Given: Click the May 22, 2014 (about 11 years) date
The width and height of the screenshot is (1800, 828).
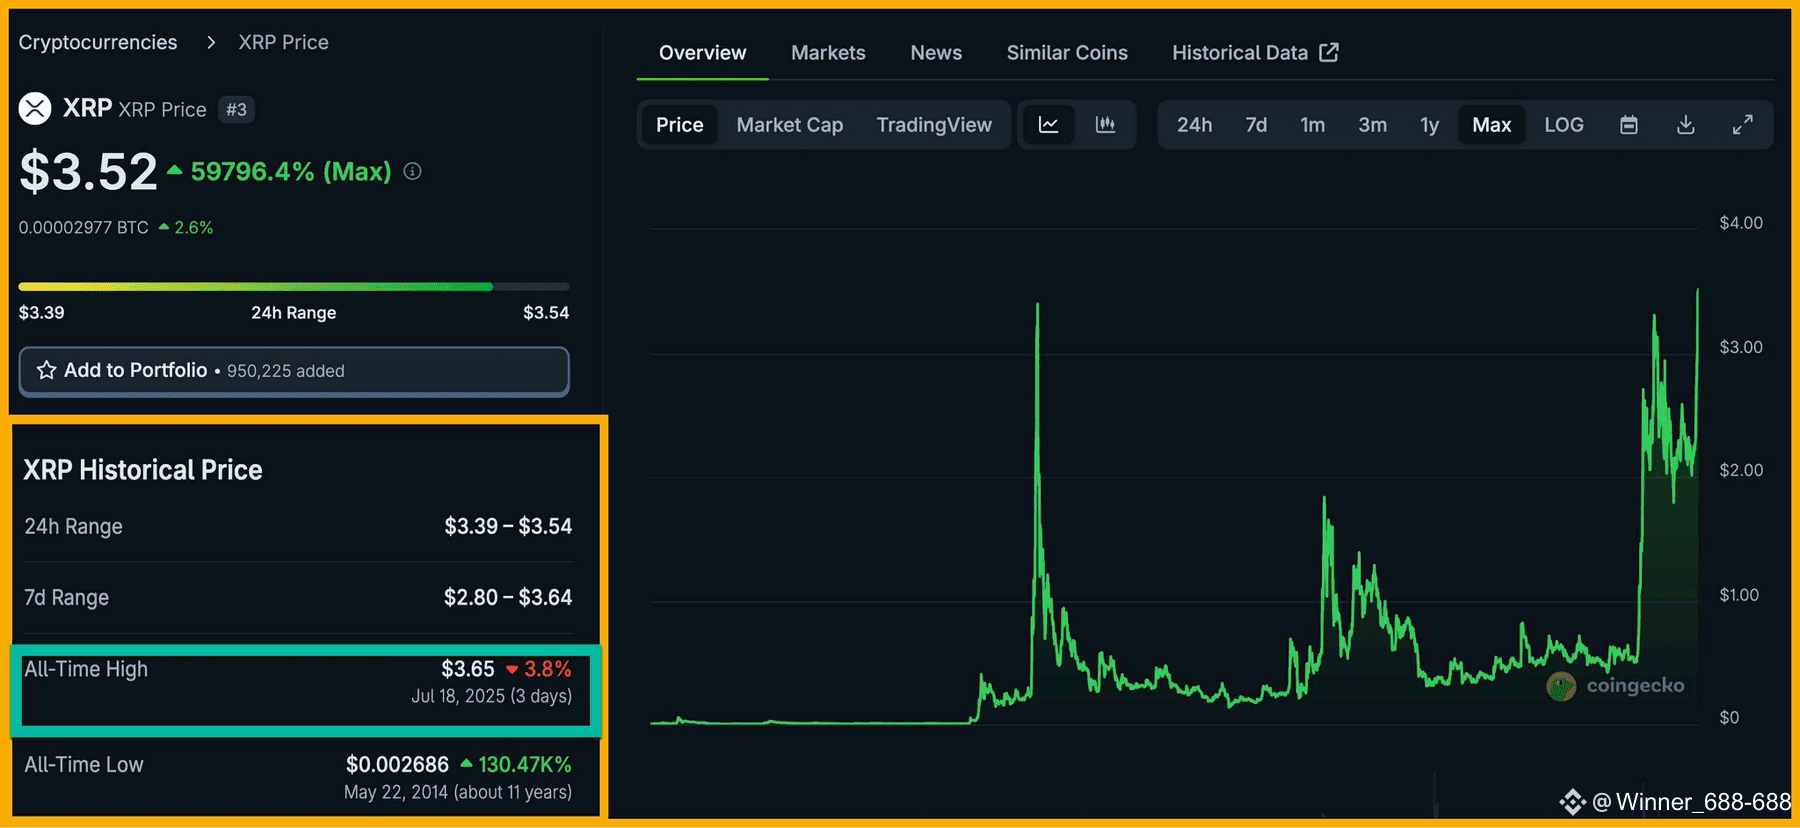Looking at the screenshot, I should (x=458, y=792).
